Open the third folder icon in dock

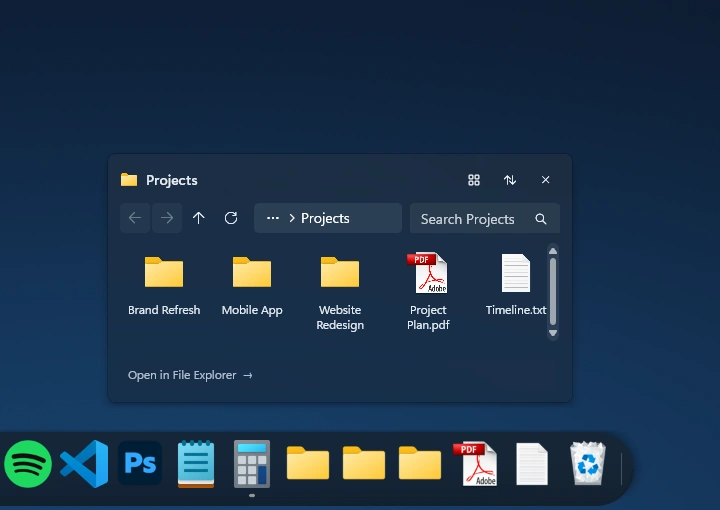[x=420, y=463]
